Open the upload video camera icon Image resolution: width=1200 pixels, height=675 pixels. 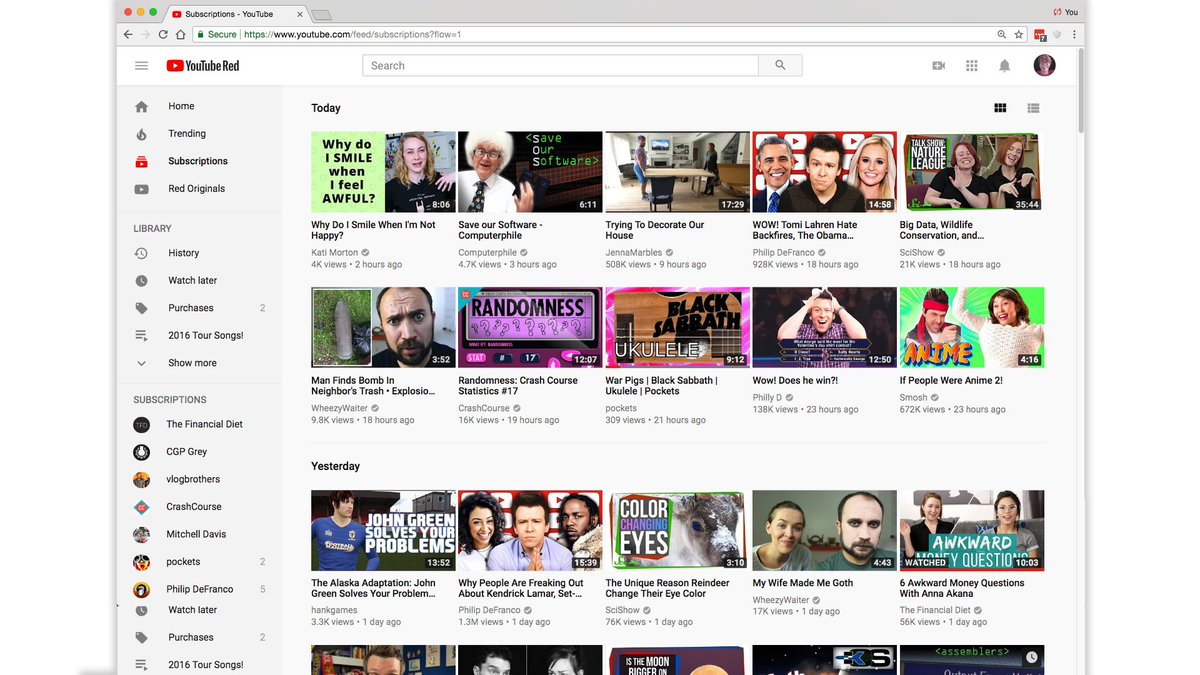(x=938, y=66)
